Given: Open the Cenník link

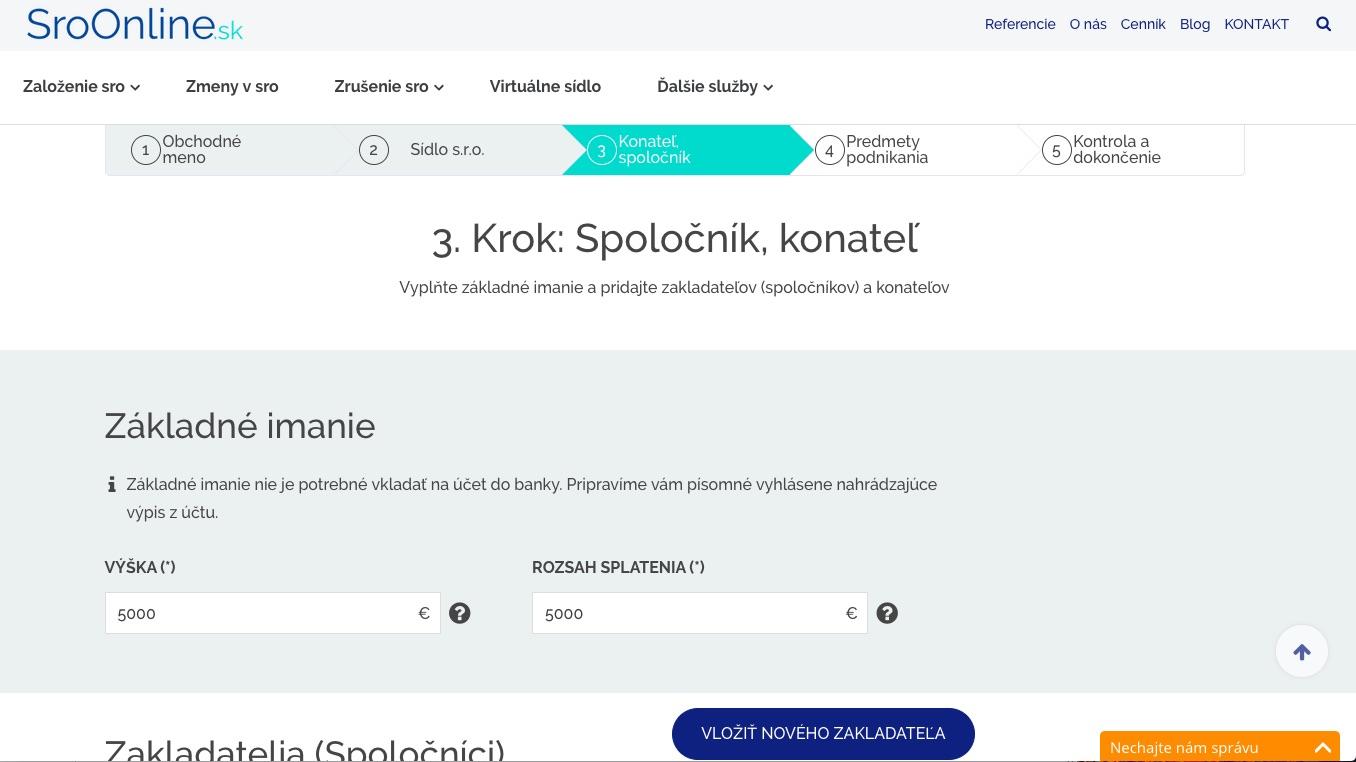Looking at the screenshot, I should [x=1142, y=24].
